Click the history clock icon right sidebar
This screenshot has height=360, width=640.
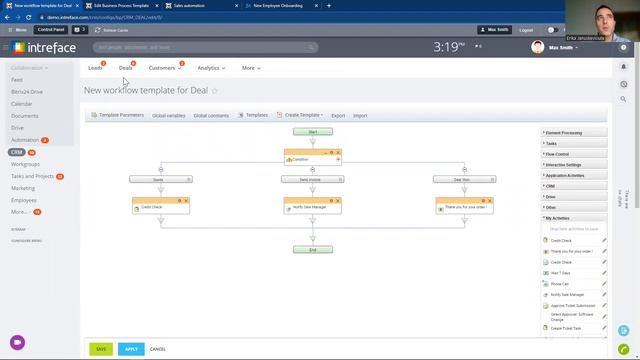click(623, 84)
